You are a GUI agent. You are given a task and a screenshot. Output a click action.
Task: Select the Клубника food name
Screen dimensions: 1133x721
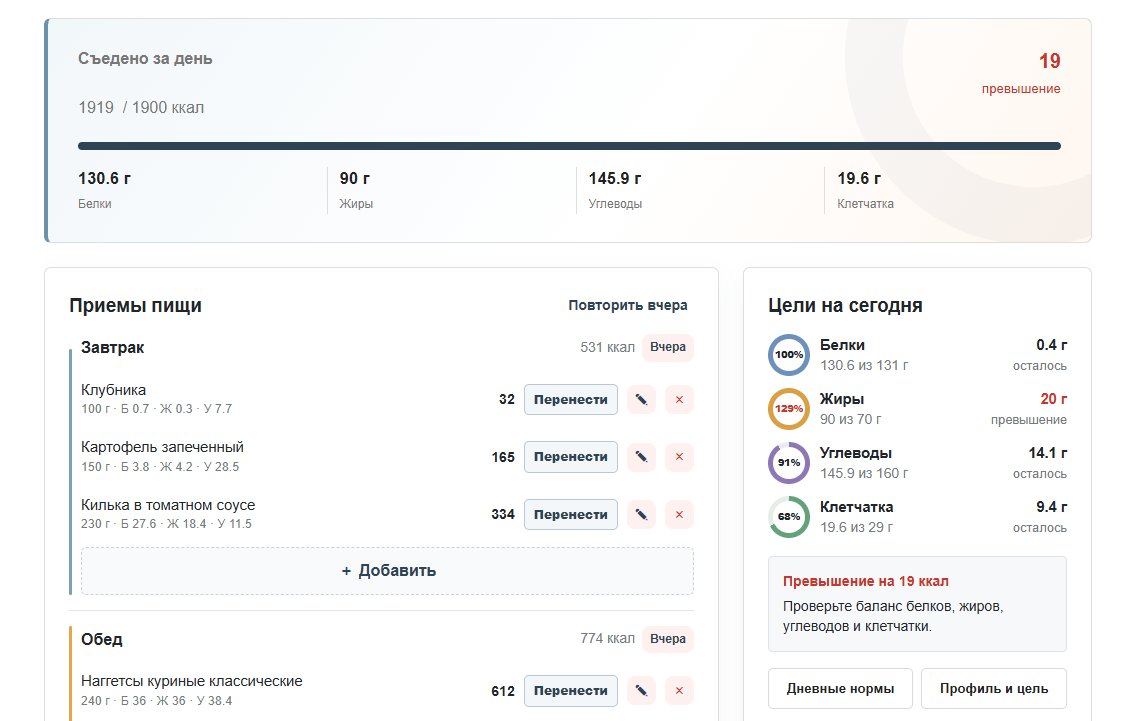coord(113,390)
